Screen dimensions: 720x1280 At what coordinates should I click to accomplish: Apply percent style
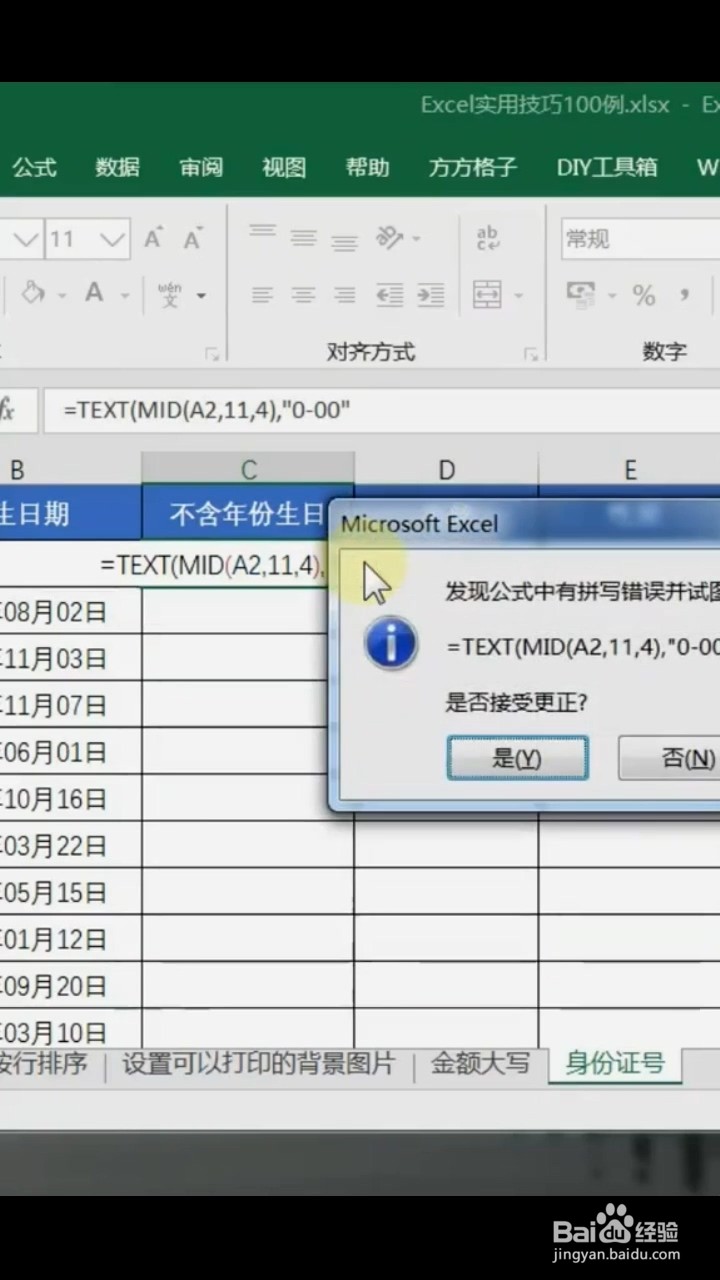(x=643, y=295)
